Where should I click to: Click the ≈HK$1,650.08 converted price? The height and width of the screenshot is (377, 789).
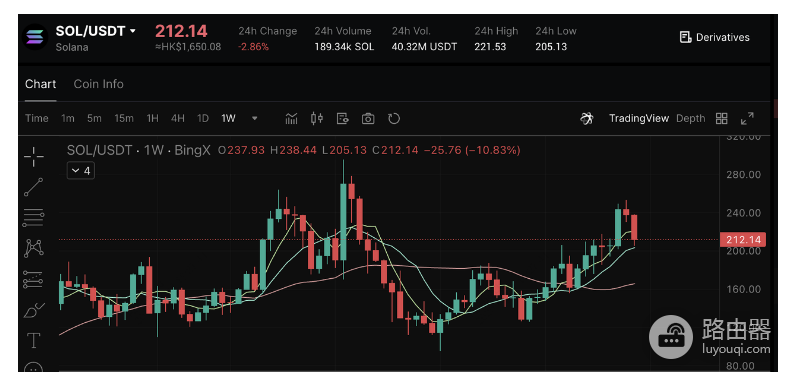click(188, 47)
